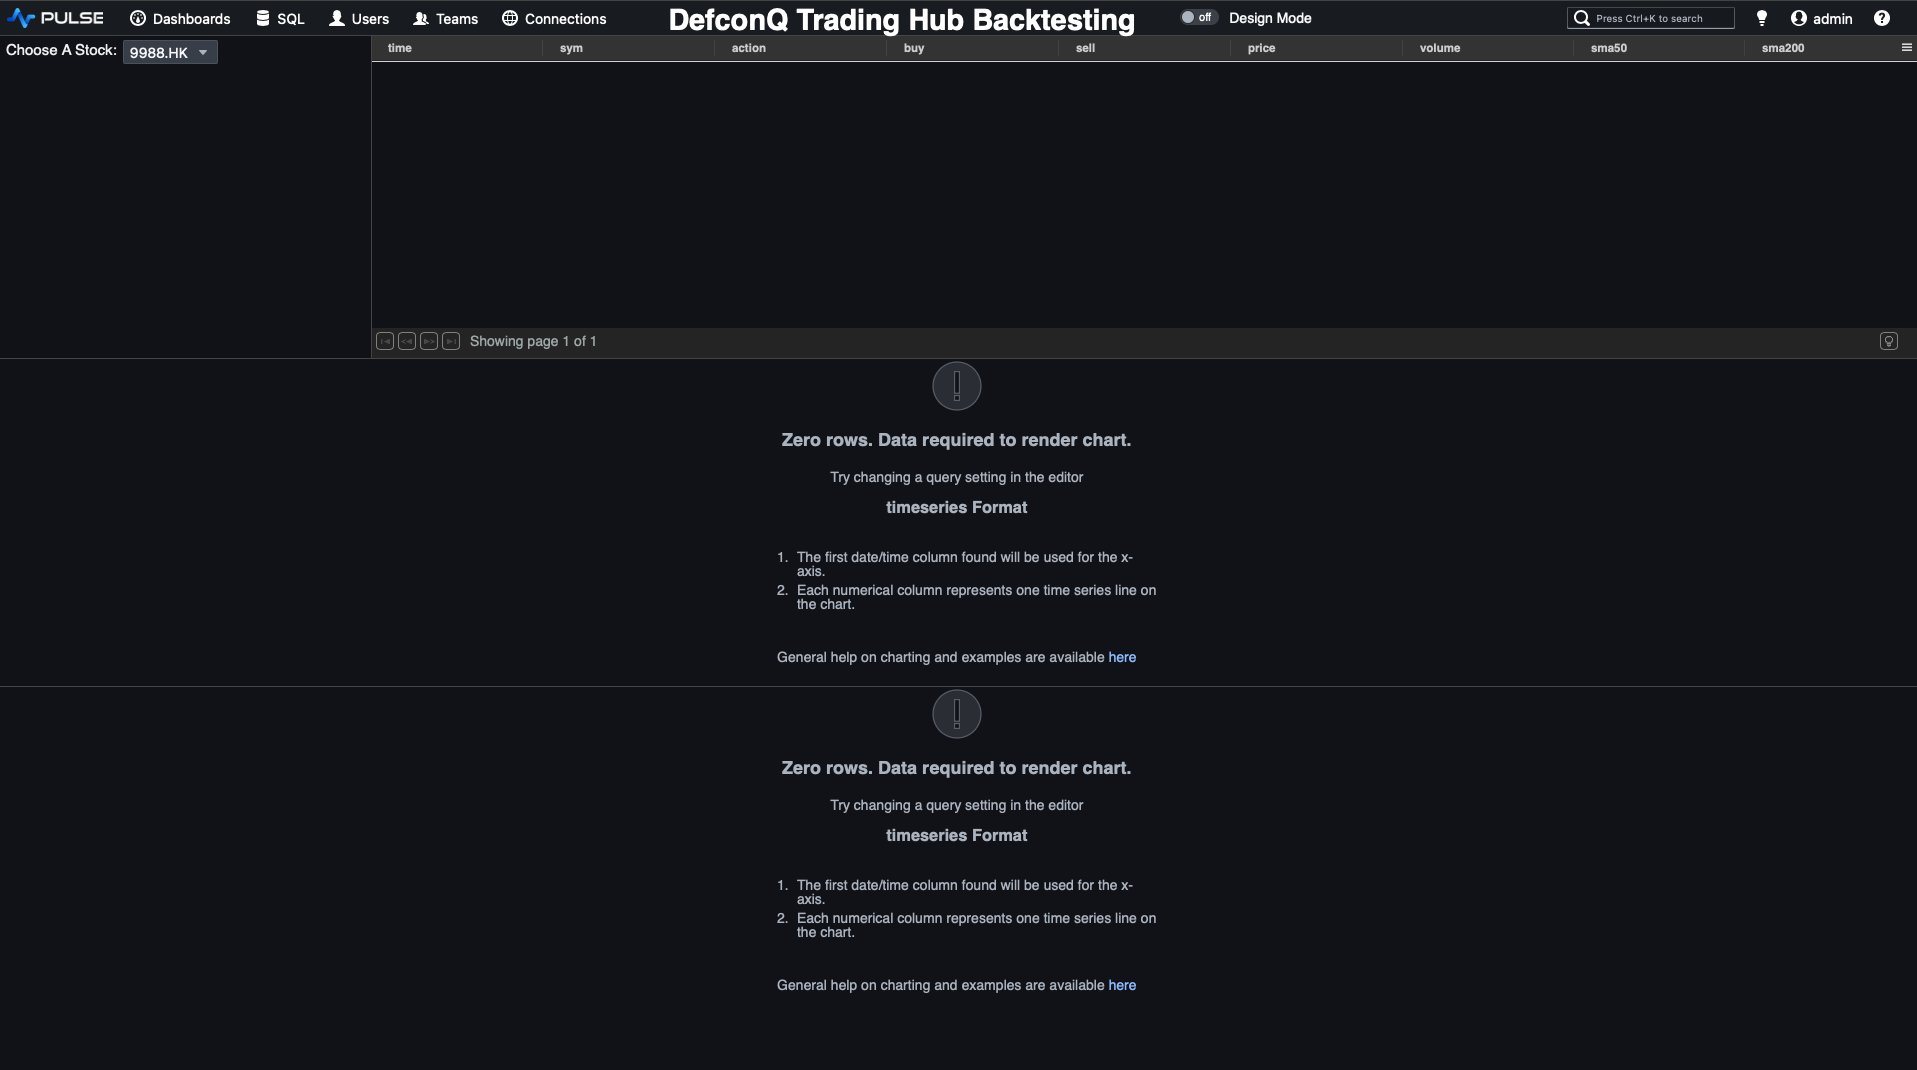Open the Connections page
The image size is (1917, 1070).
pyautogui.click(x=553, y=18)
